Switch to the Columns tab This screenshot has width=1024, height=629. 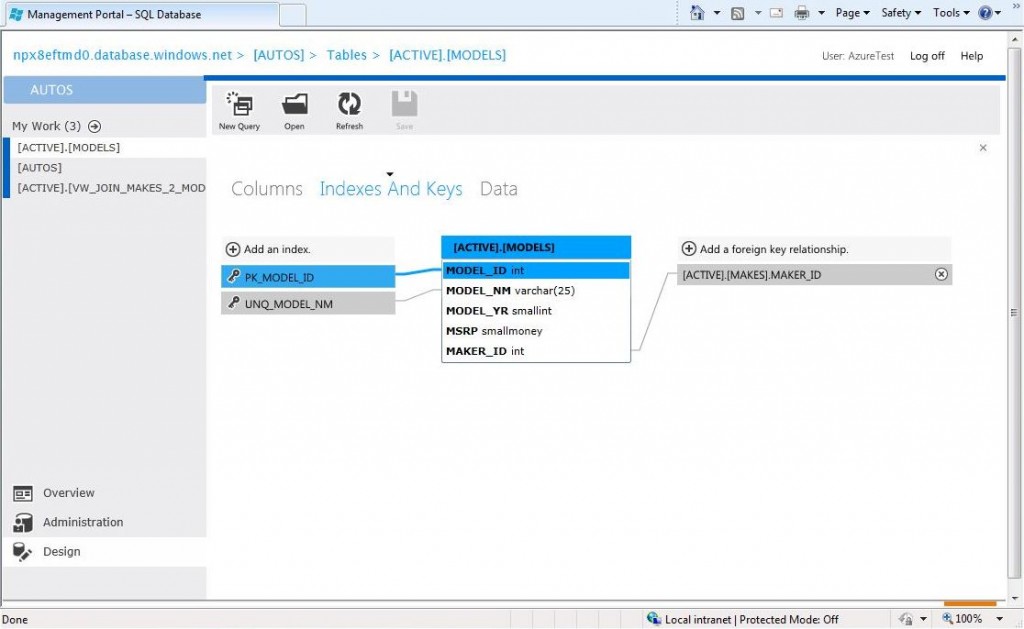pos(266,188)
